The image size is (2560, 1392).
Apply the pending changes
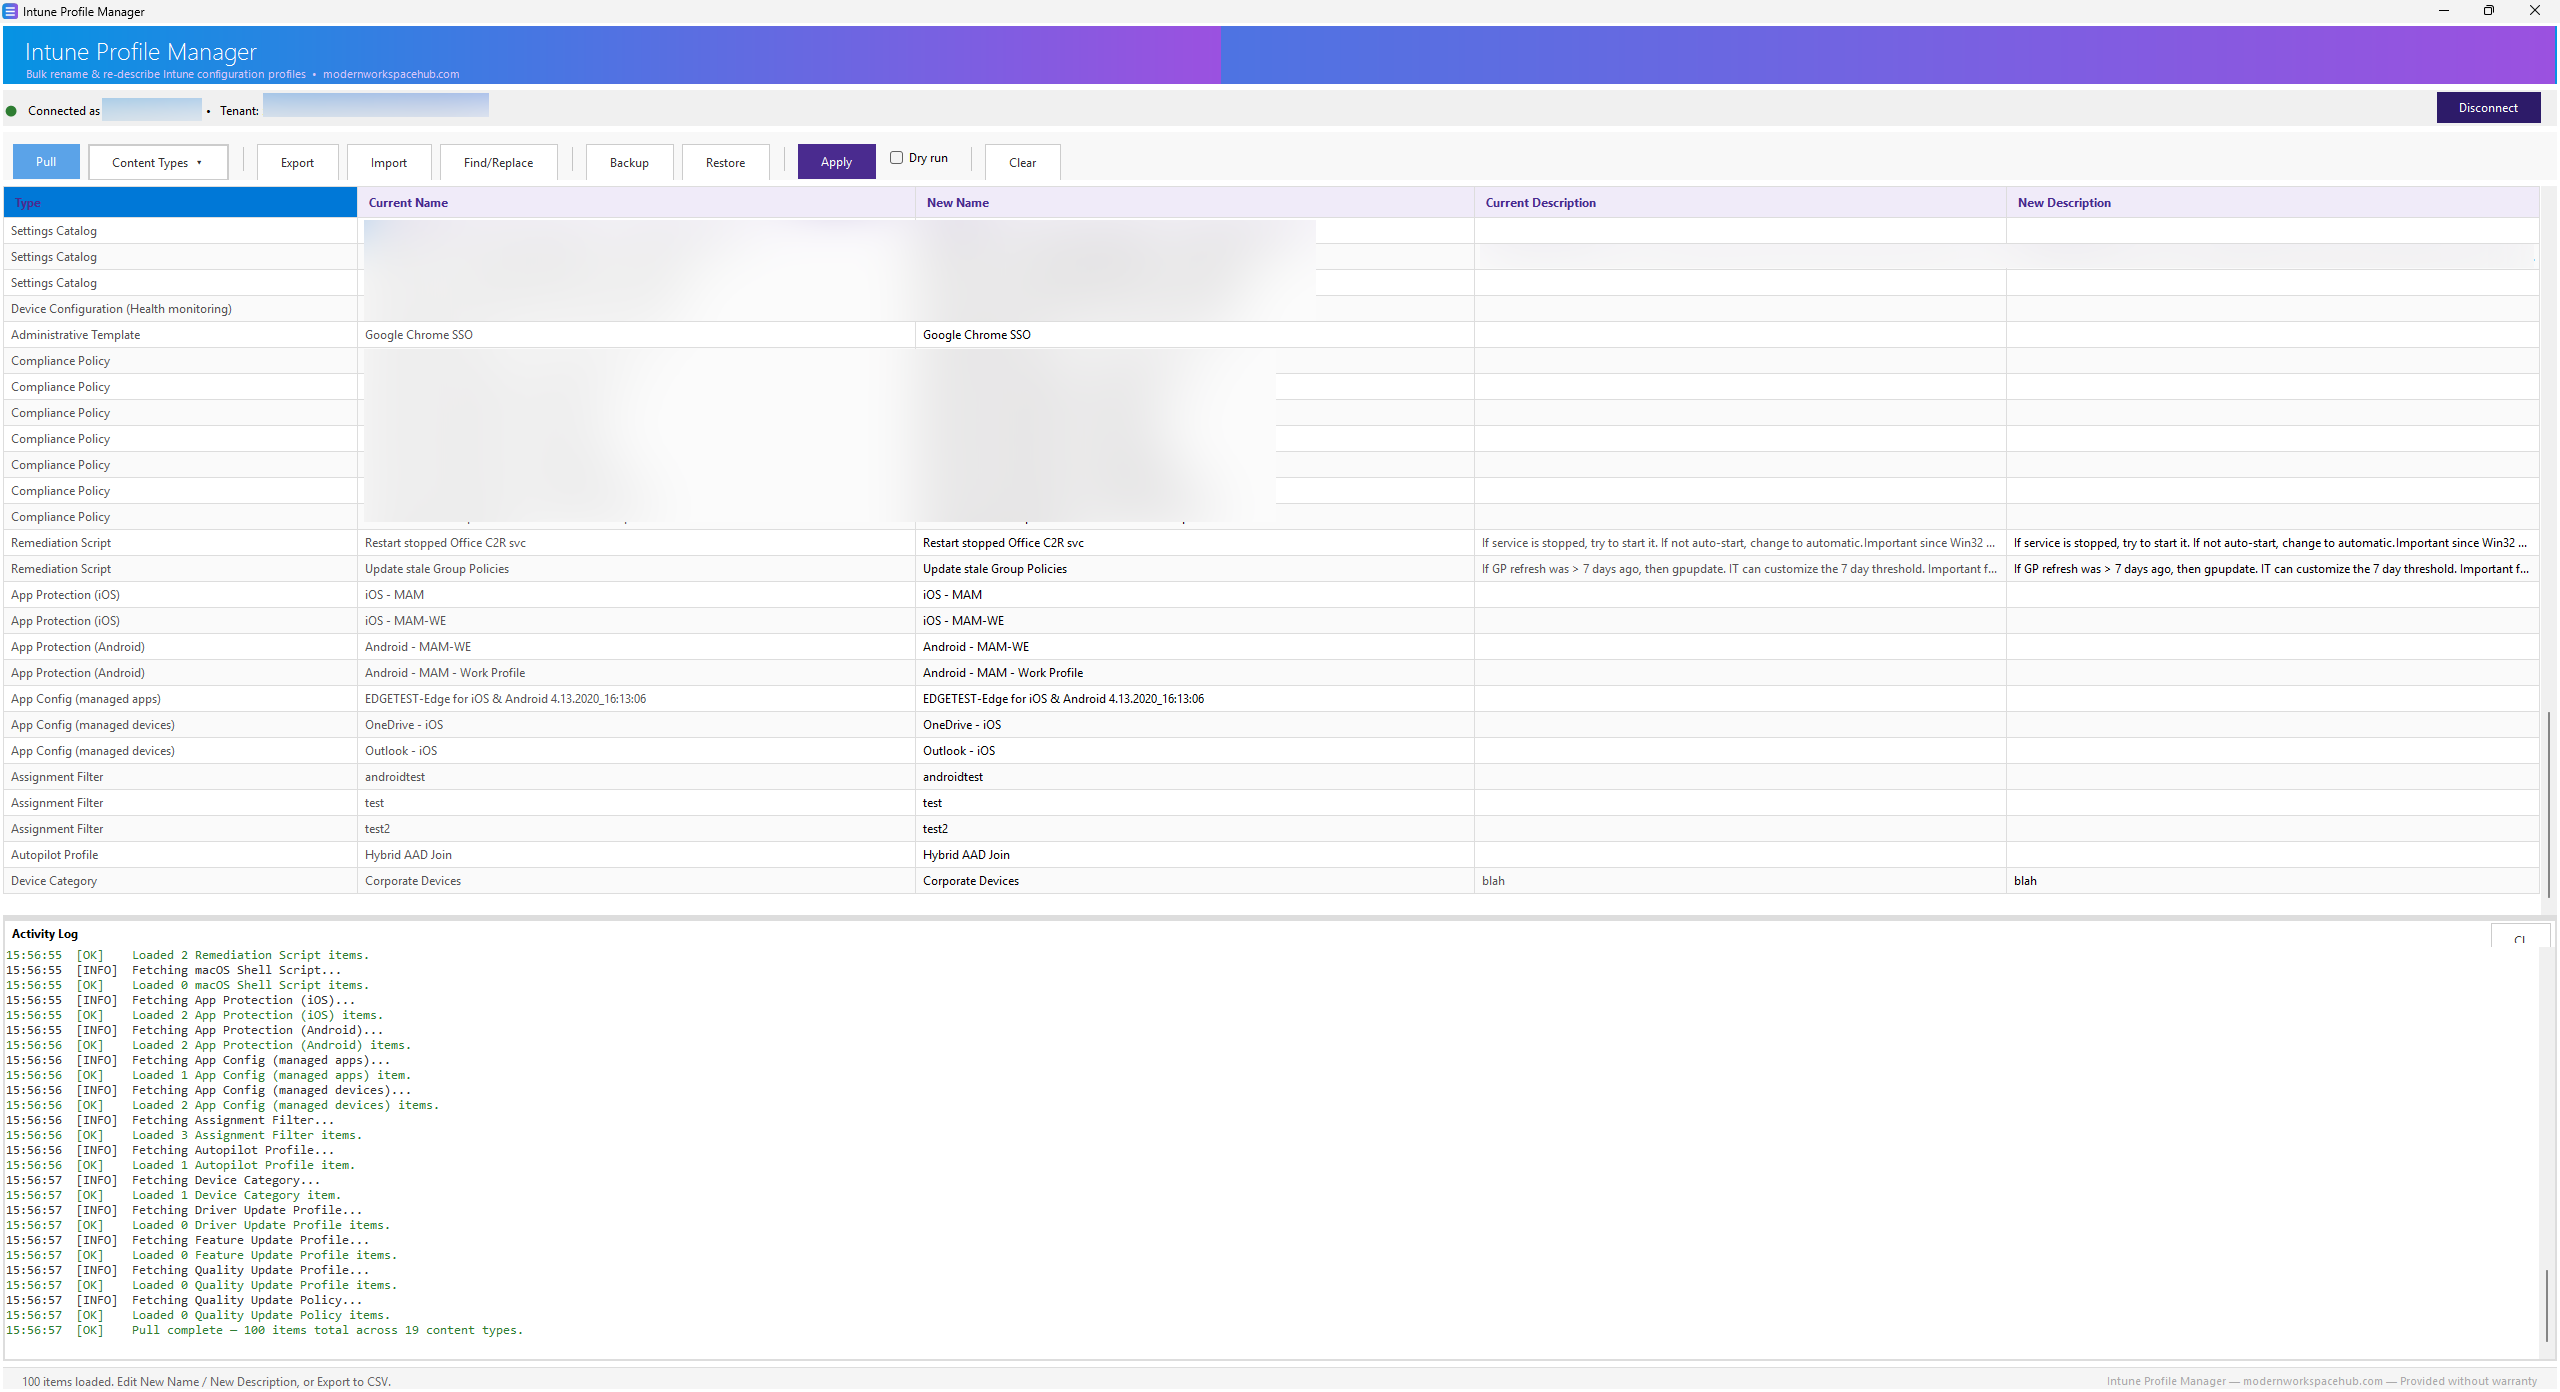click(836, 162)
